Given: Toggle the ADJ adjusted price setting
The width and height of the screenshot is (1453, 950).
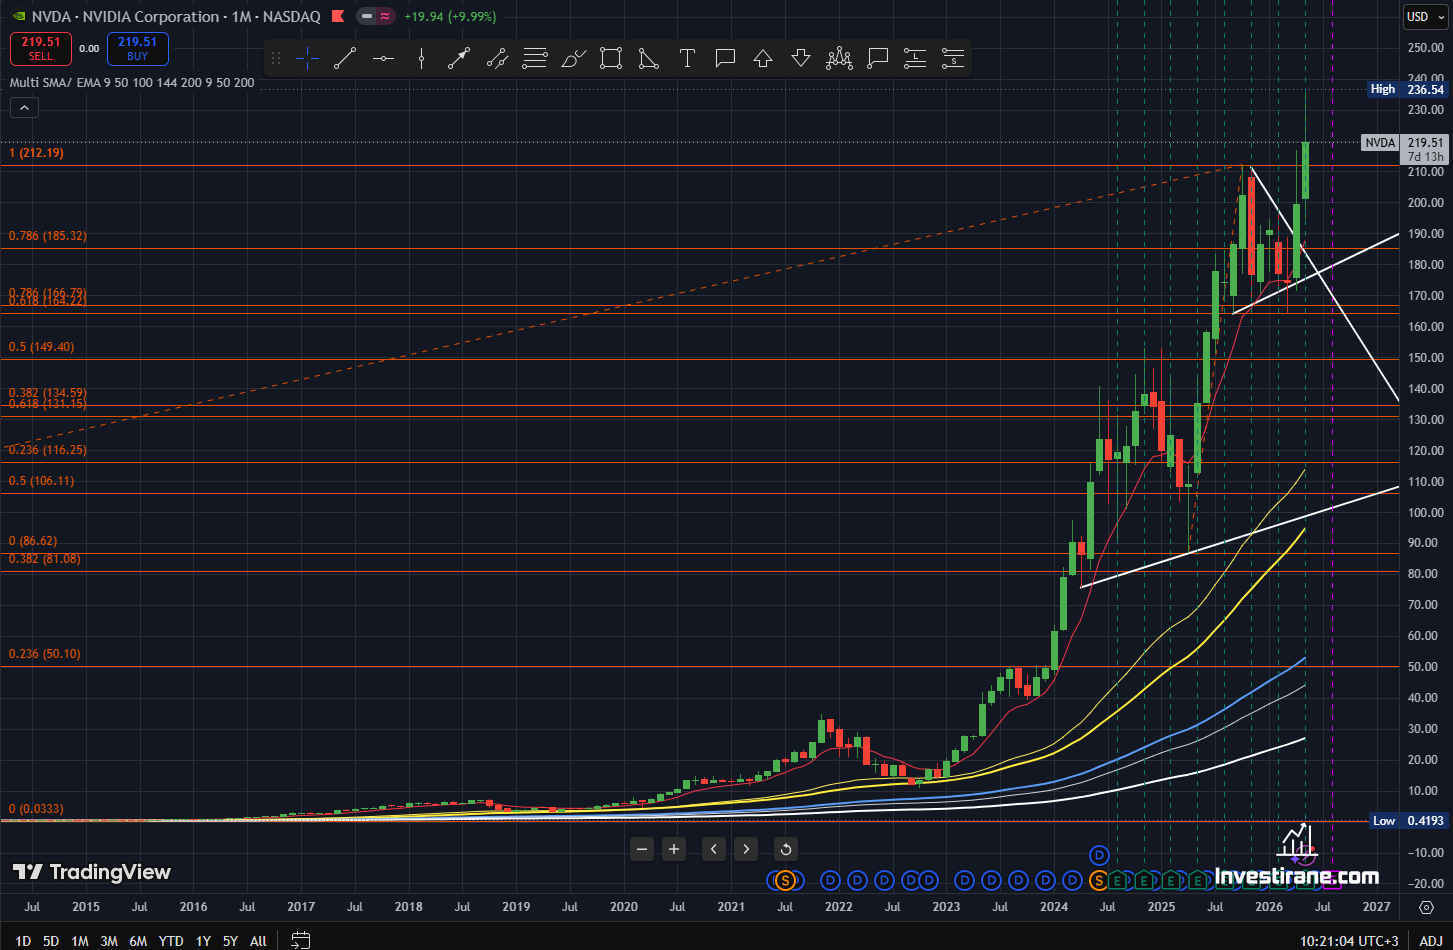Looking at the screenshot, I should coord(1431,940).
